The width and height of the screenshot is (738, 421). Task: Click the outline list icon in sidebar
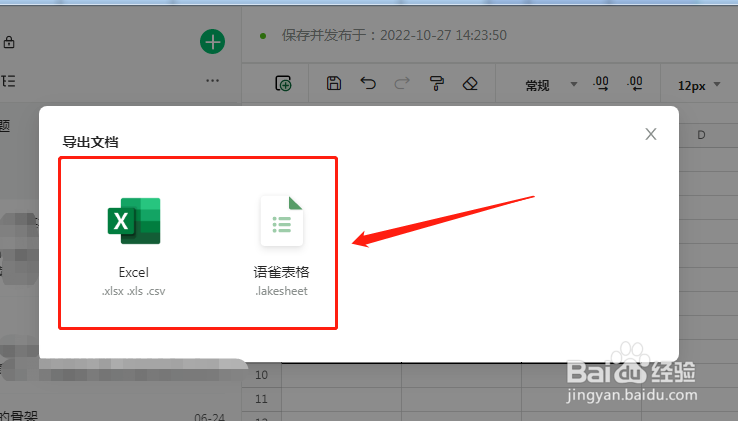click(x=8, y=81)
